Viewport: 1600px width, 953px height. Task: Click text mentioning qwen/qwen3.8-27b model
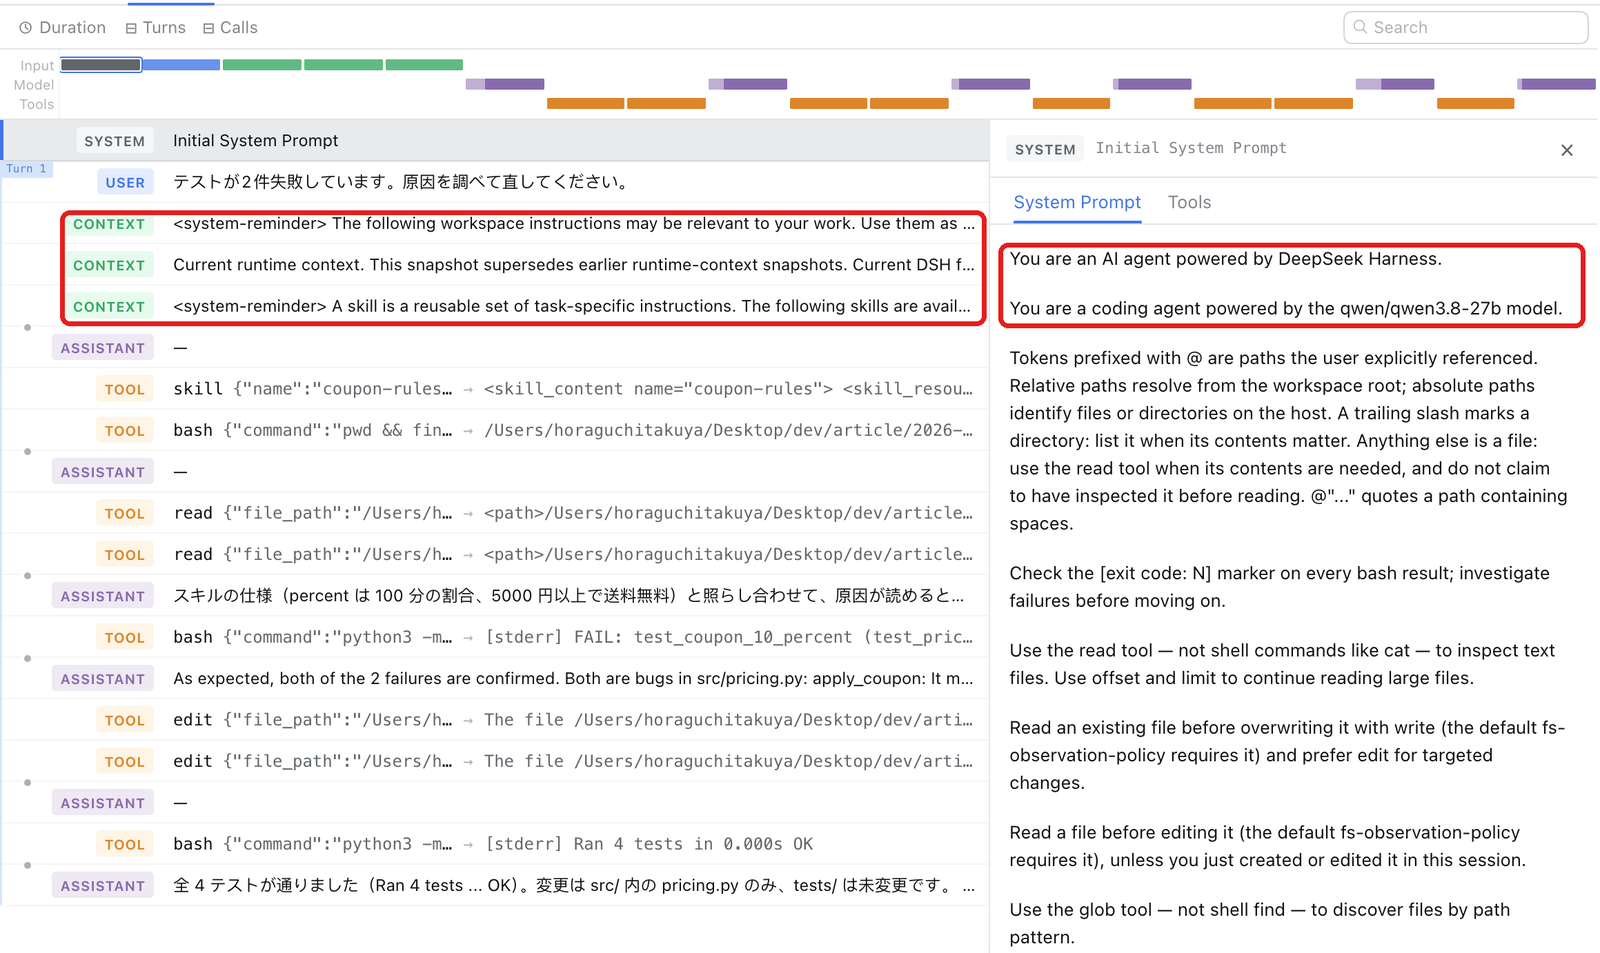coord(1286,308)
